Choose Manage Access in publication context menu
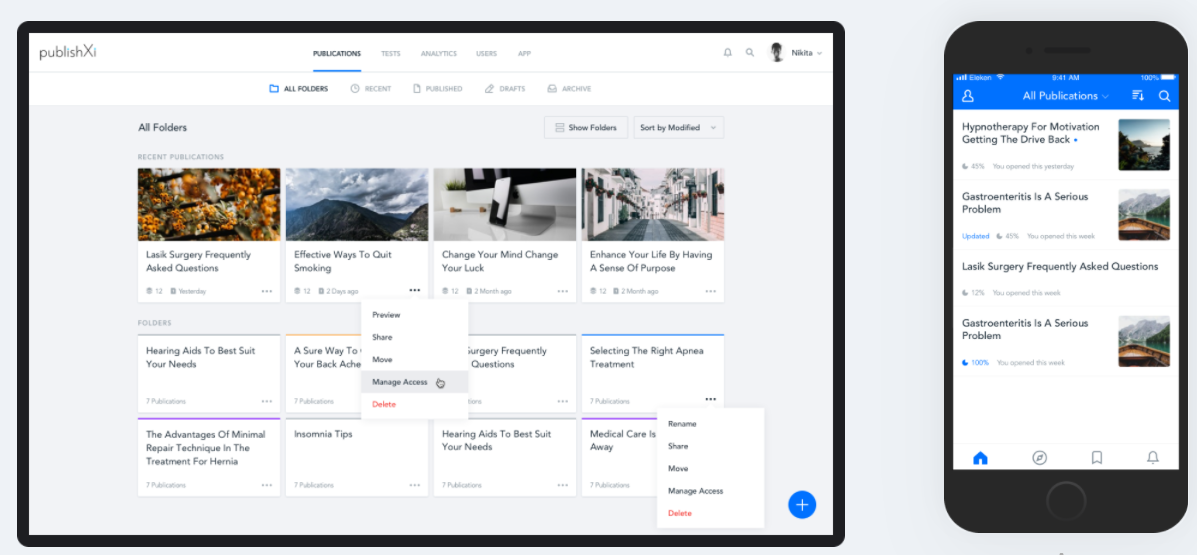This screenshot has height=555, width=1197. (415, 382)
